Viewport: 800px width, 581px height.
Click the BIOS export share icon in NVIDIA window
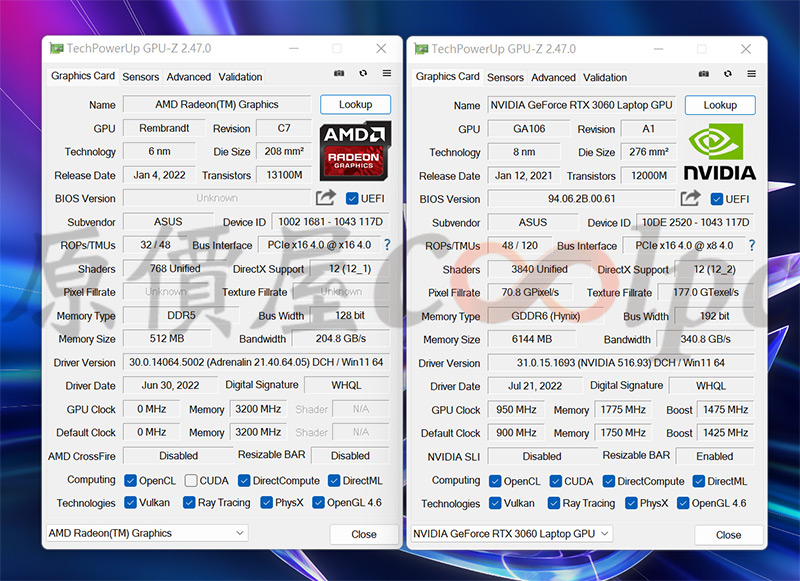(x=690, y=198)
